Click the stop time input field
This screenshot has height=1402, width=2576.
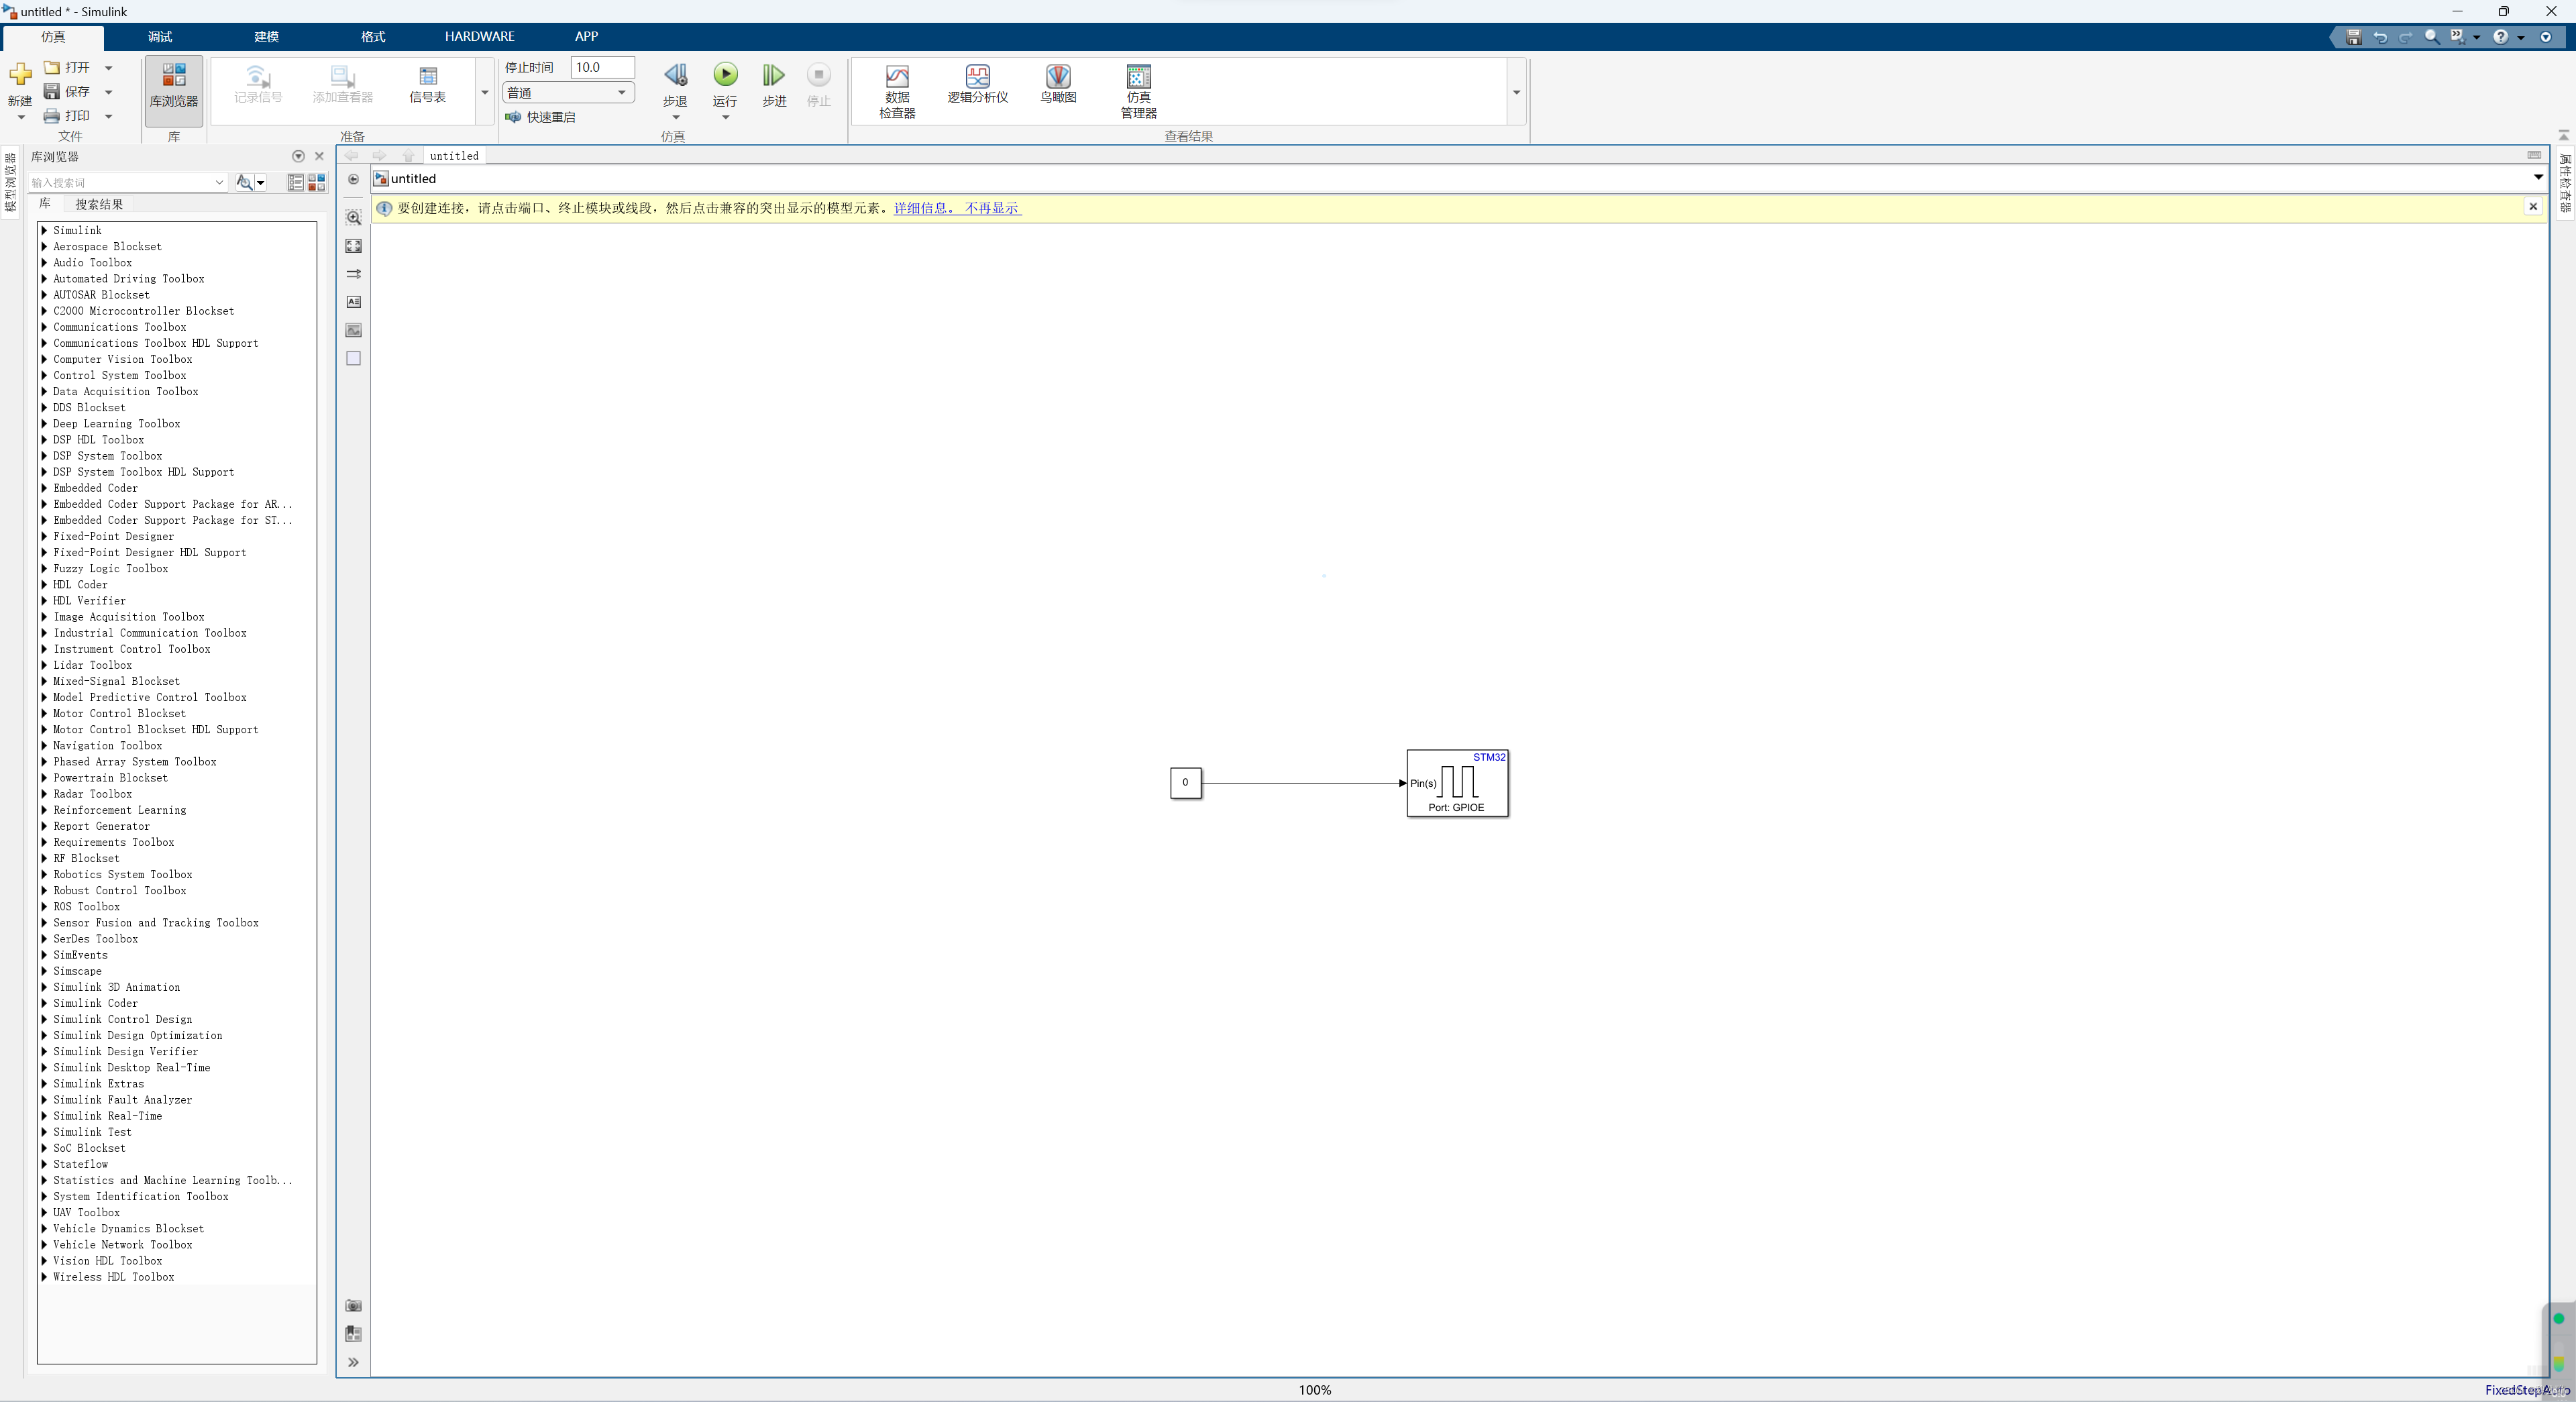click(601, 67)
